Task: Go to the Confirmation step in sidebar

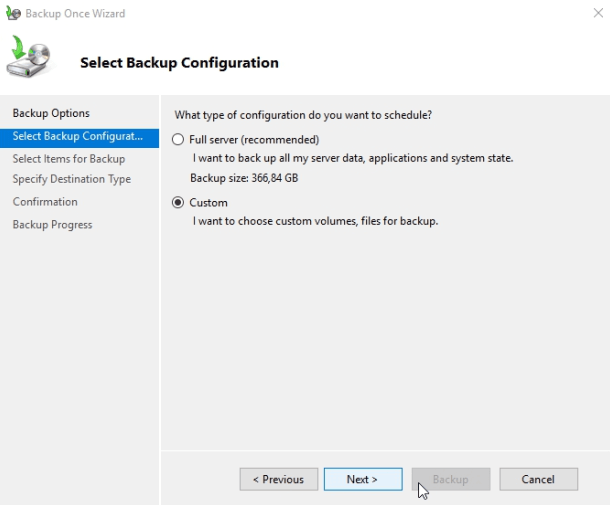Action: click(x=45, y=202)
